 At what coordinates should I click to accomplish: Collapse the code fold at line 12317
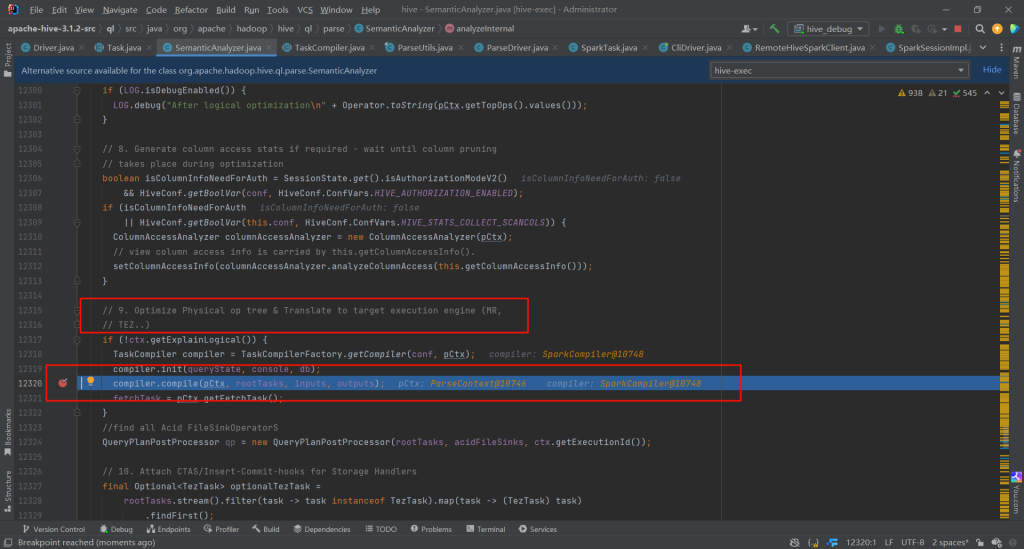tap(79, 340)
